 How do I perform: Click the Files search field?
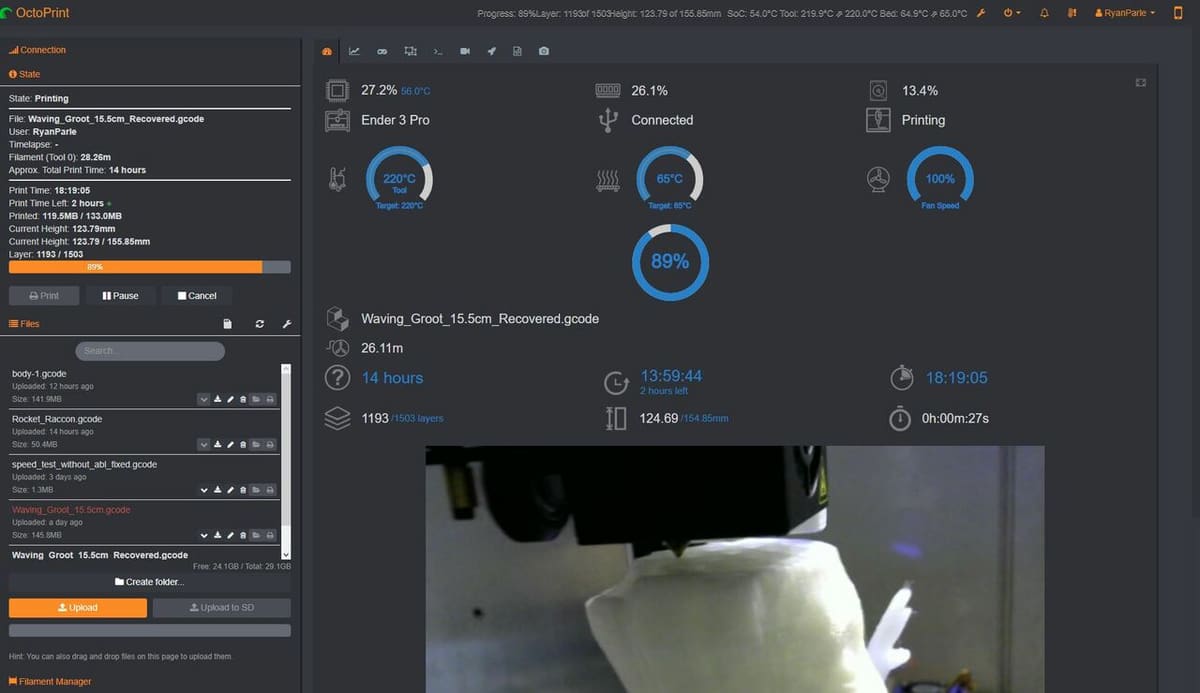point(150,351)
